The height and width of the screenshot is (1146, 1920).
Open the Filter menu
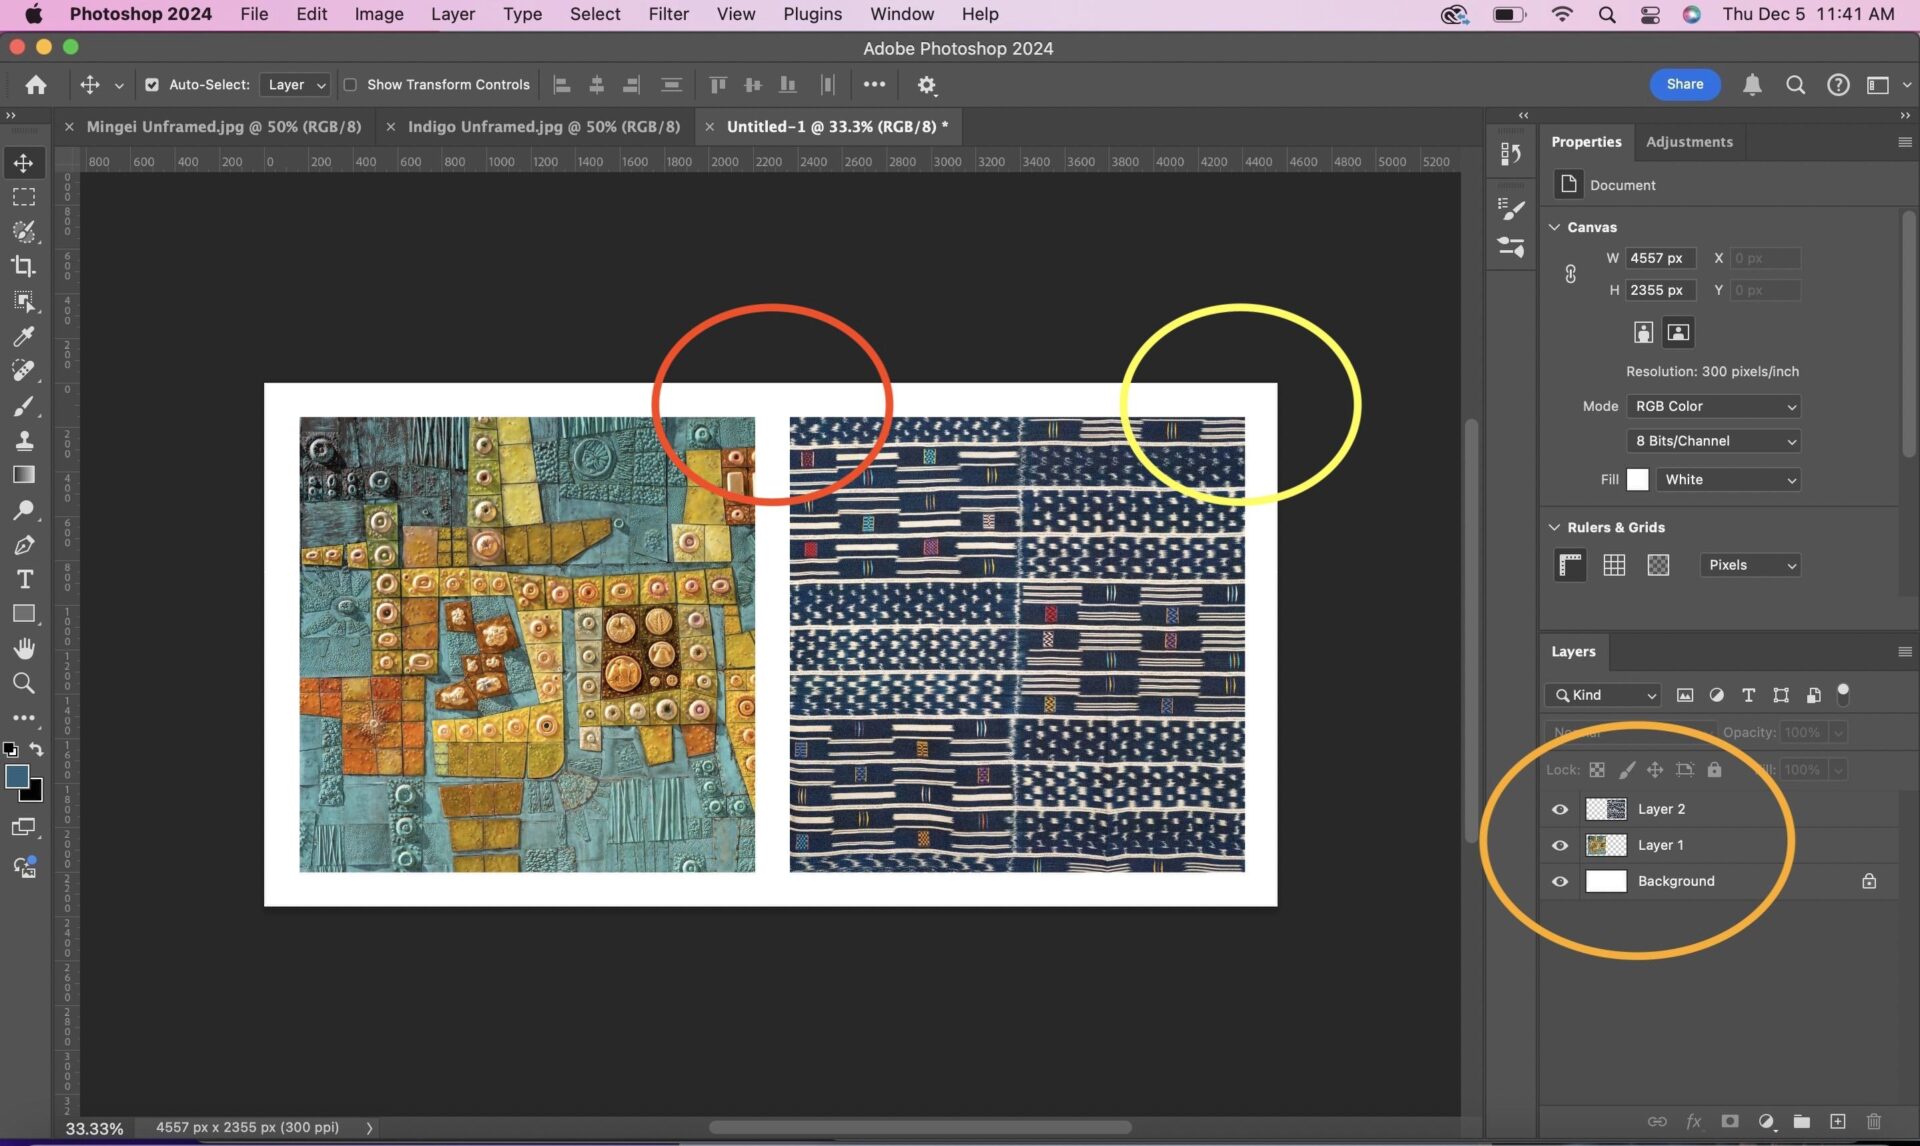(x=668, y=14)
